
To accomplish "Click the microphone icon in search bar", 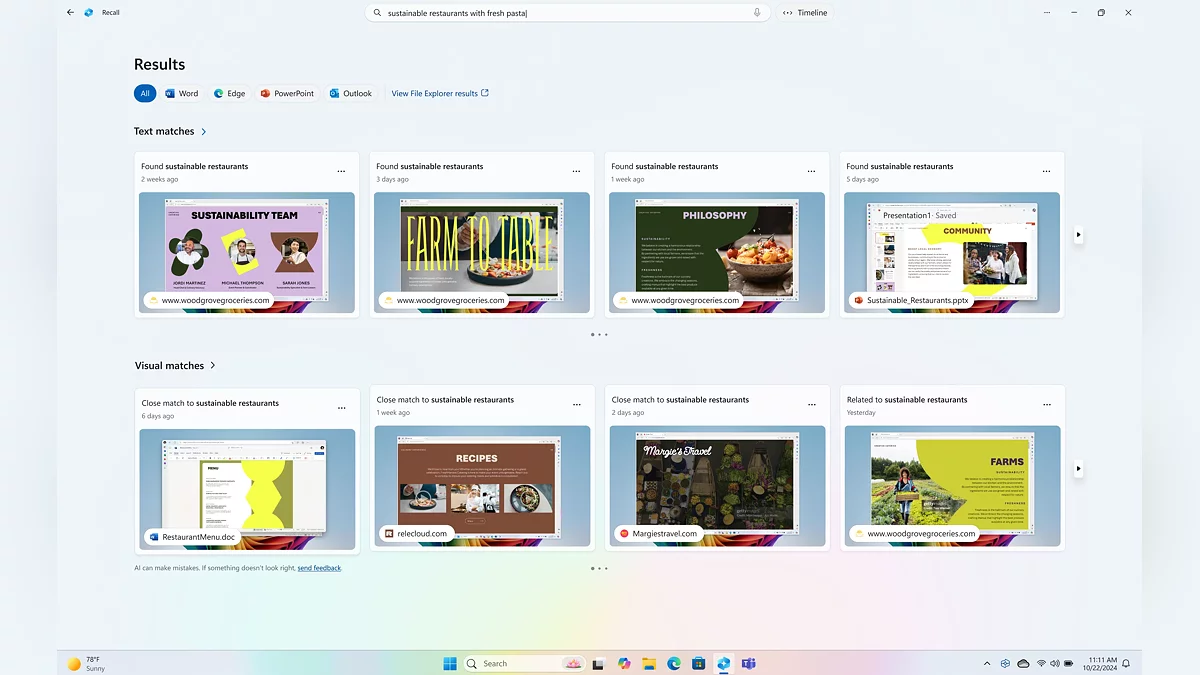I will (757, 13).
